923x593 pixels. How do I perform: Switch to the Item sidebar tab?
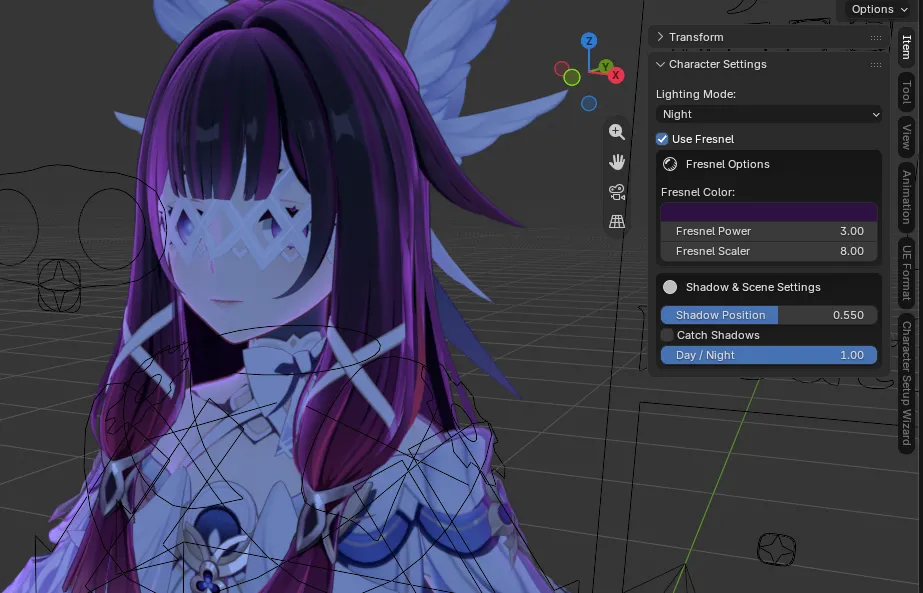[907, 47]
